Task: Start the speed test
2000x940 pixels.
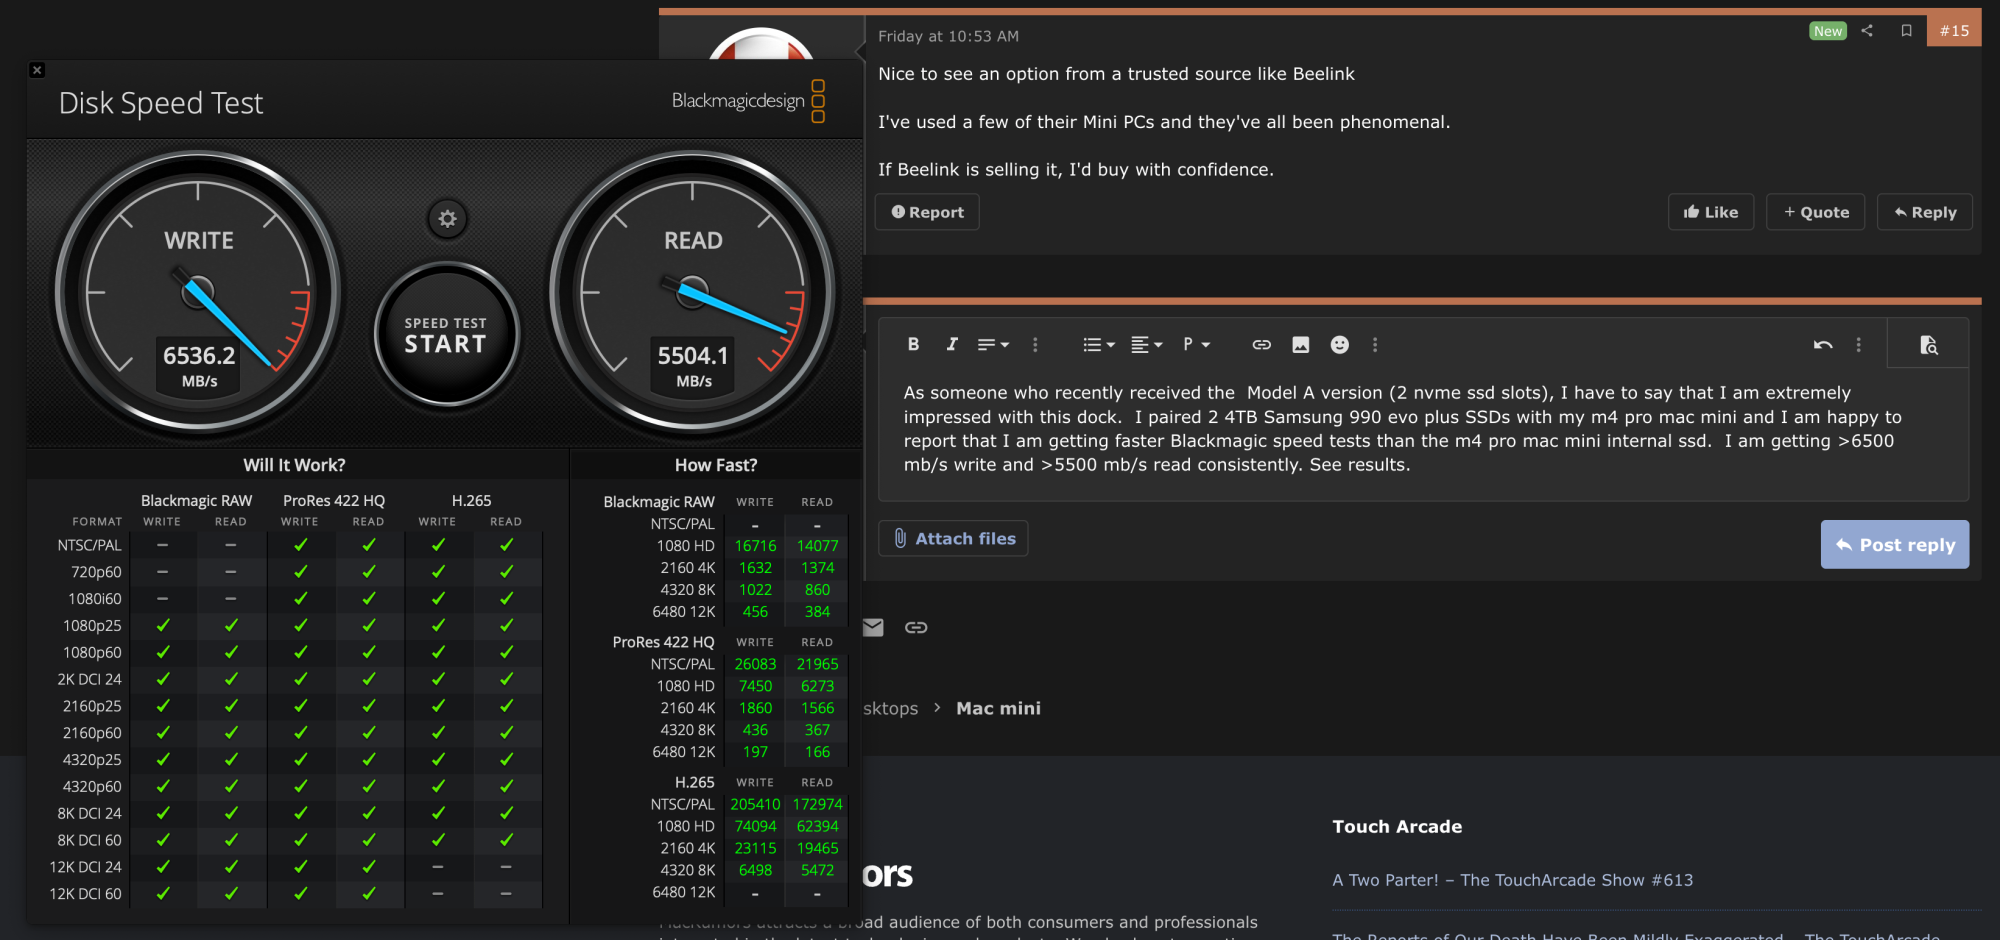Action: point(446,335)
